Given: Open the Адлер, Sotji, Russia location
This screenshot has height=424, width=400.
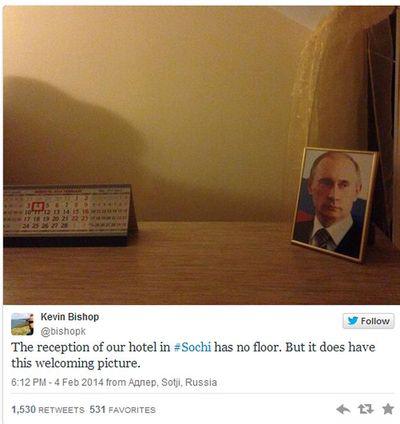Looking at the screenshot, I should [x=173, y=382].
